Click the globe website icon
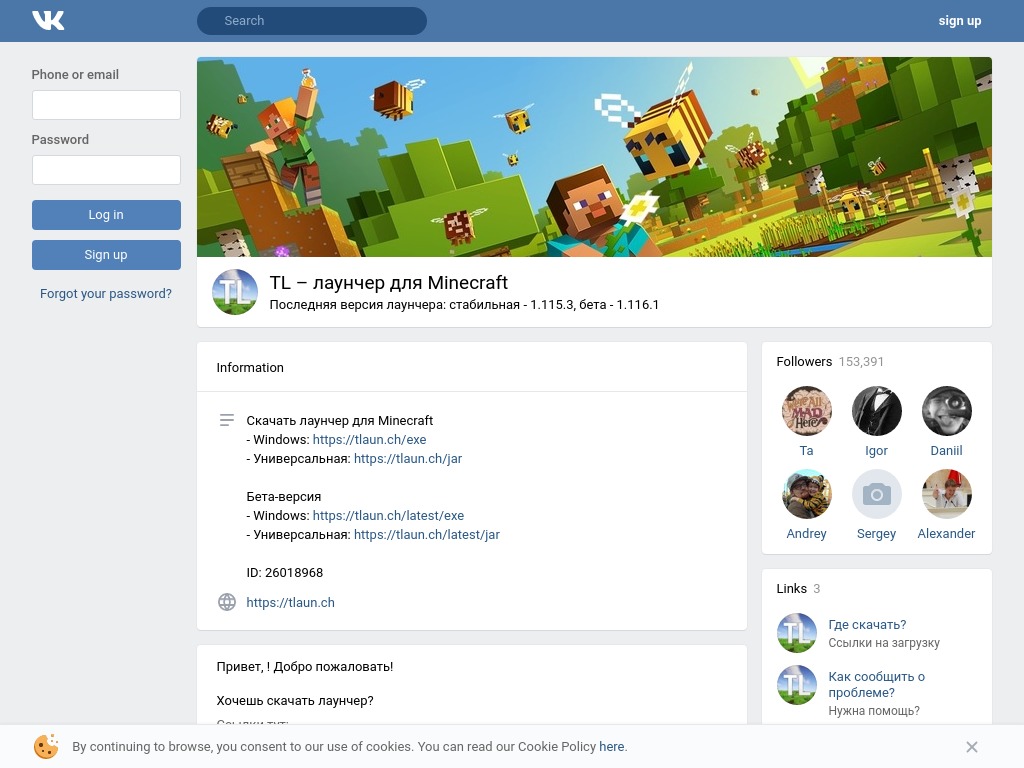This screenshot has width=1024, height=768. point(227,602)
